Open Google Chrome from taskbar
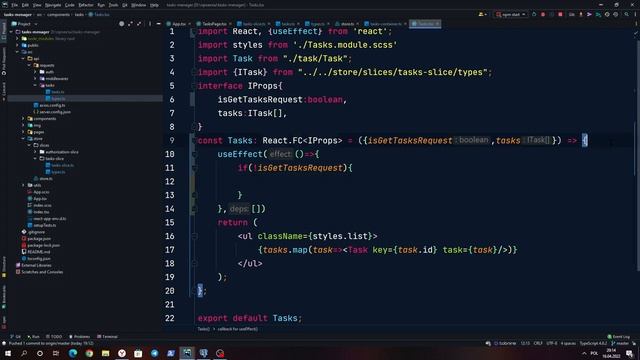The width and height of the screenshot is (640, 360). pyautogui.click(x=89, y=353)
